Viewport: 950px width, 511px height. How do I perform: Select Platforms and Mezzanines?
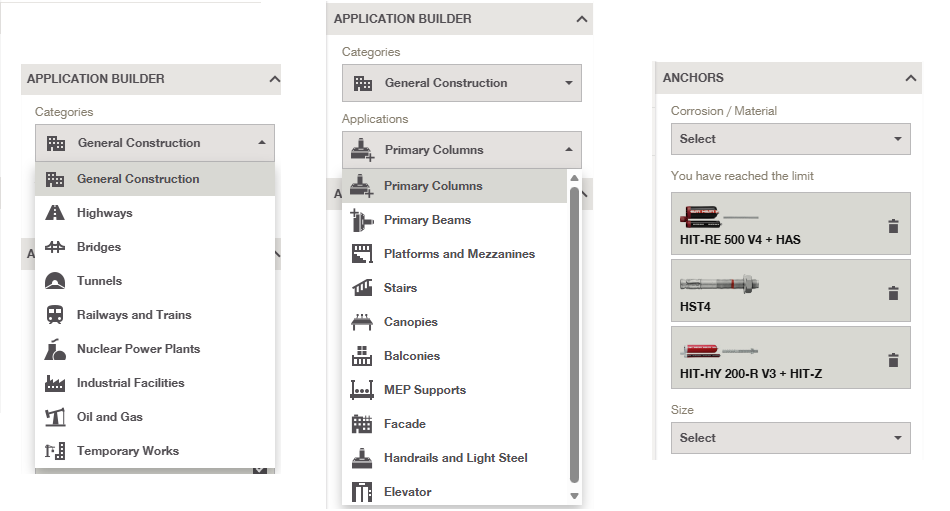click(x=454, y=254)
